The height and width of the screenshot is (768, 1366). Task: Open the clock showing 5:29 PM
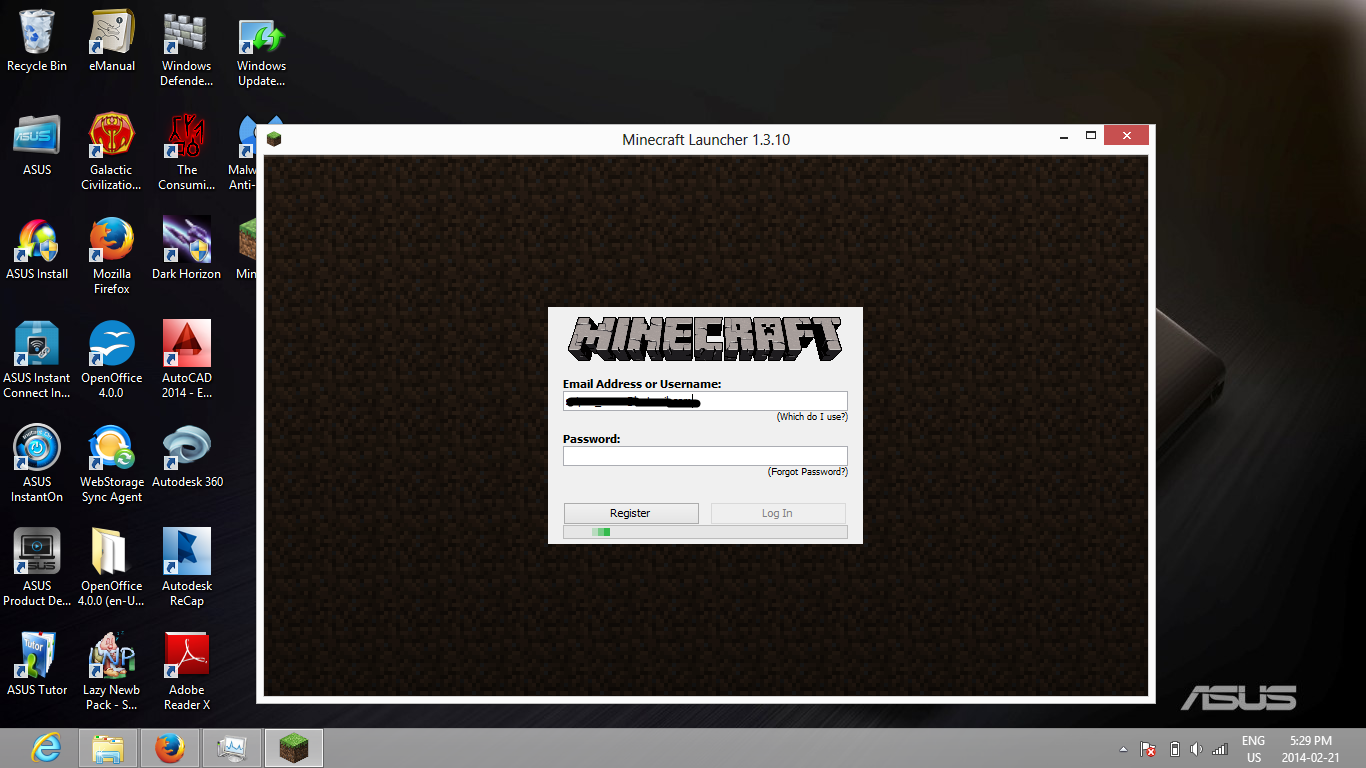(1310, 749)
